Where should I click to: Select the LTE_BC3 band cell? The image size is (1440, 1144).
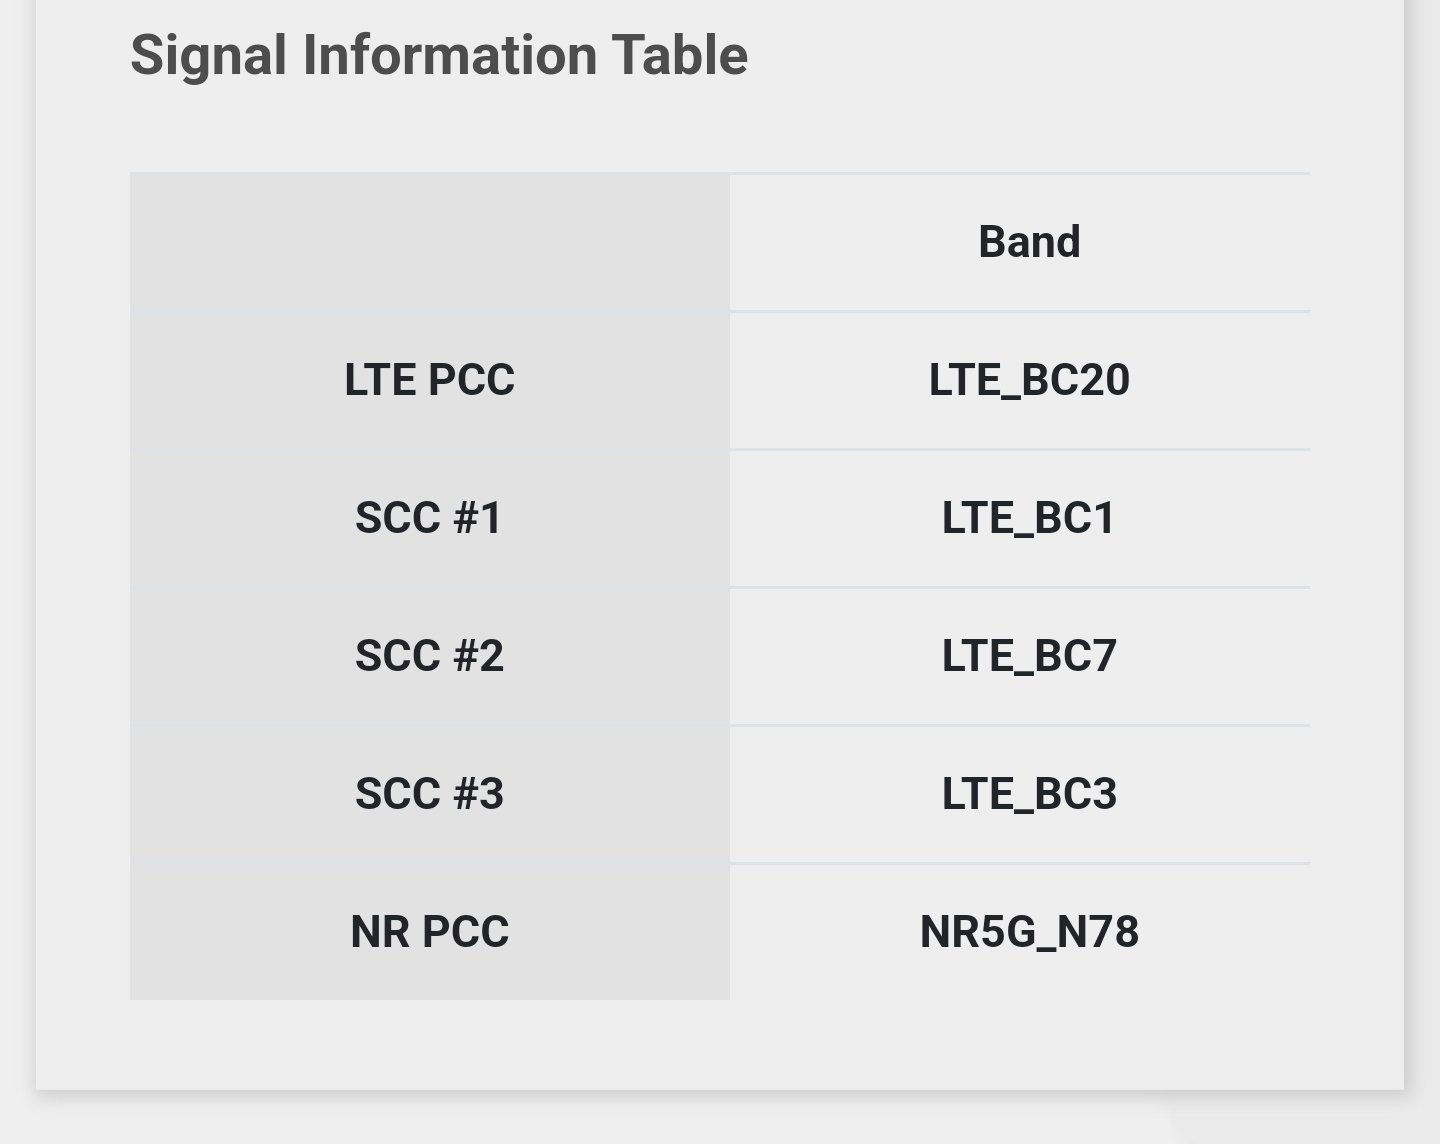[x=1029, y=794]
